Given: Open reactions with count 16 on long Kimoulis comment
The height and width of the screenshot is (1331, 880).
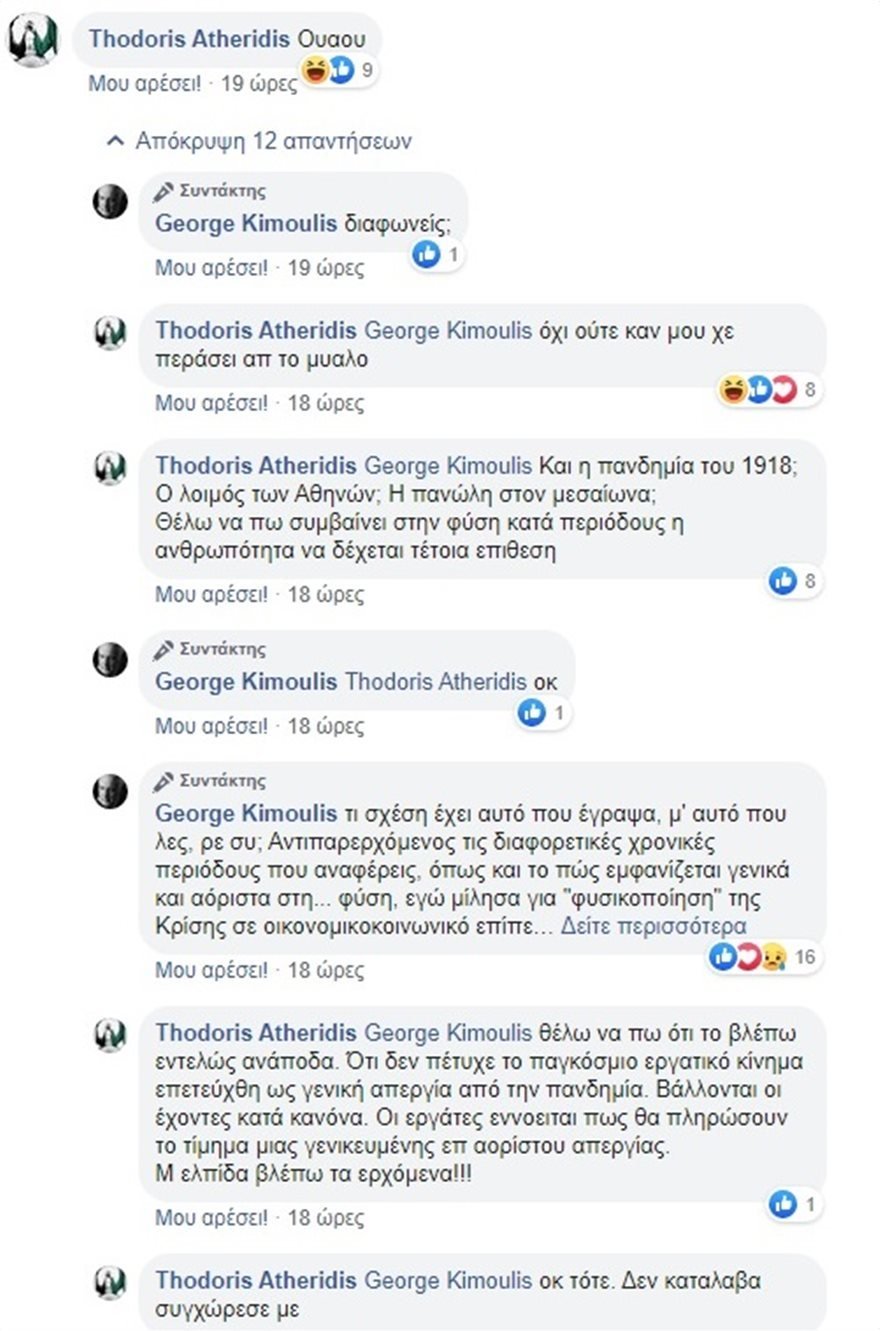Looking at the screenshot, I should click(764, 957).
